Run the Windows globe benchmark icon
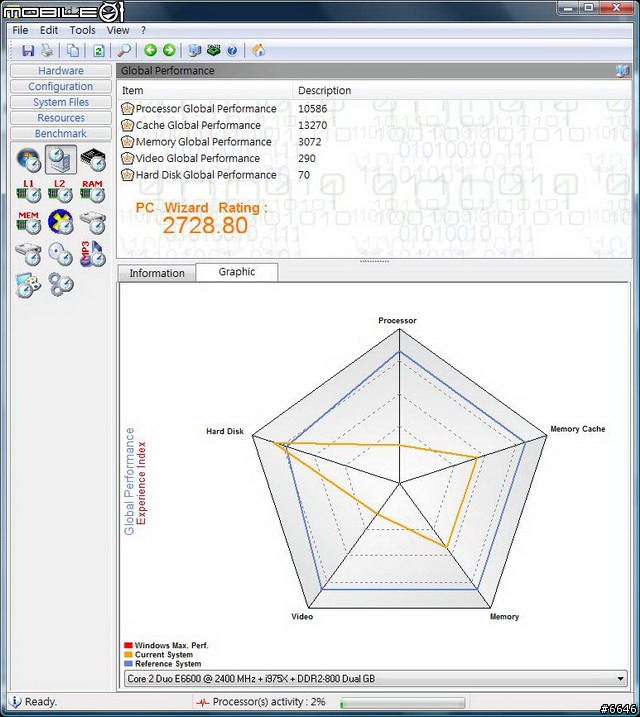The image size is (640, 717). (x=29, y=160)
